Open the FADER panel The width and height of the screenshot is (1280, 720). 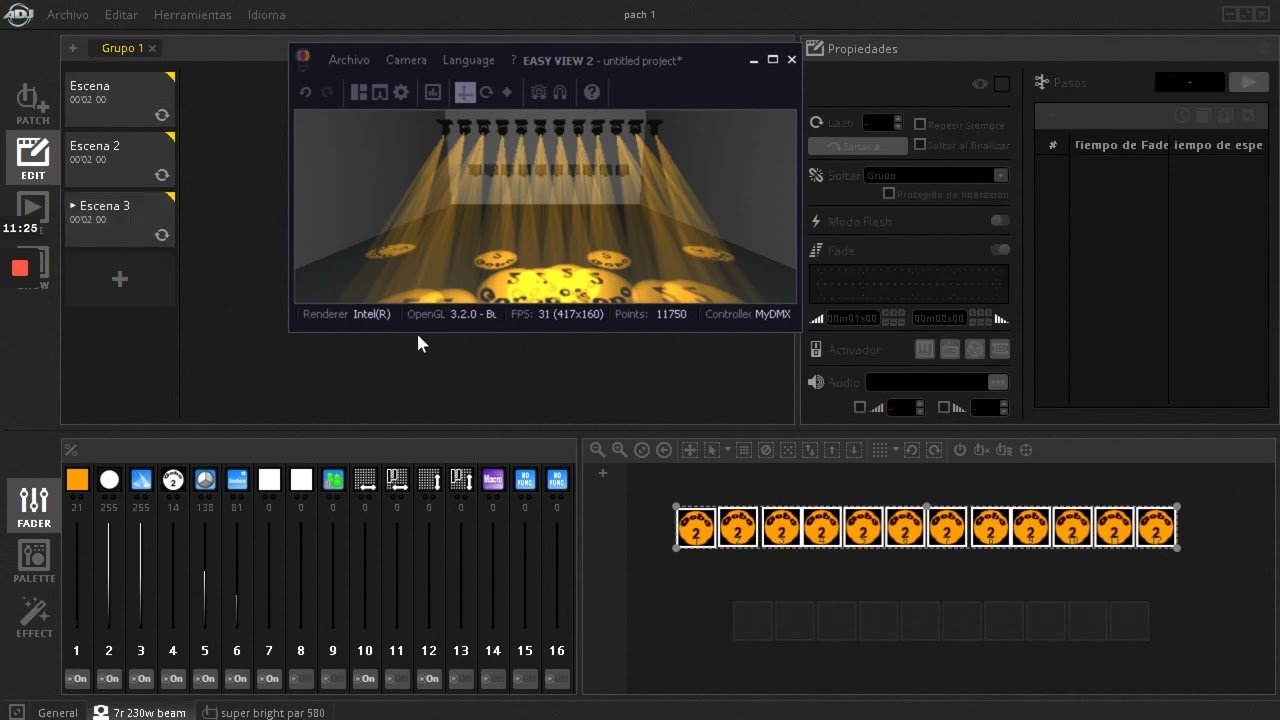click(33, 506)
